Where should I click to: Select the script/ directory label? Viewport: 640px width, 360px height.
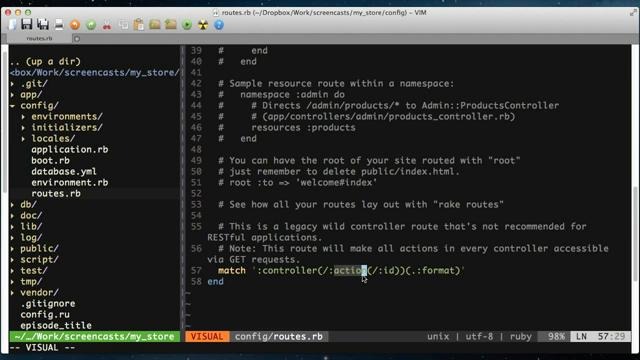pyautogui.click(x=39, y=260)
